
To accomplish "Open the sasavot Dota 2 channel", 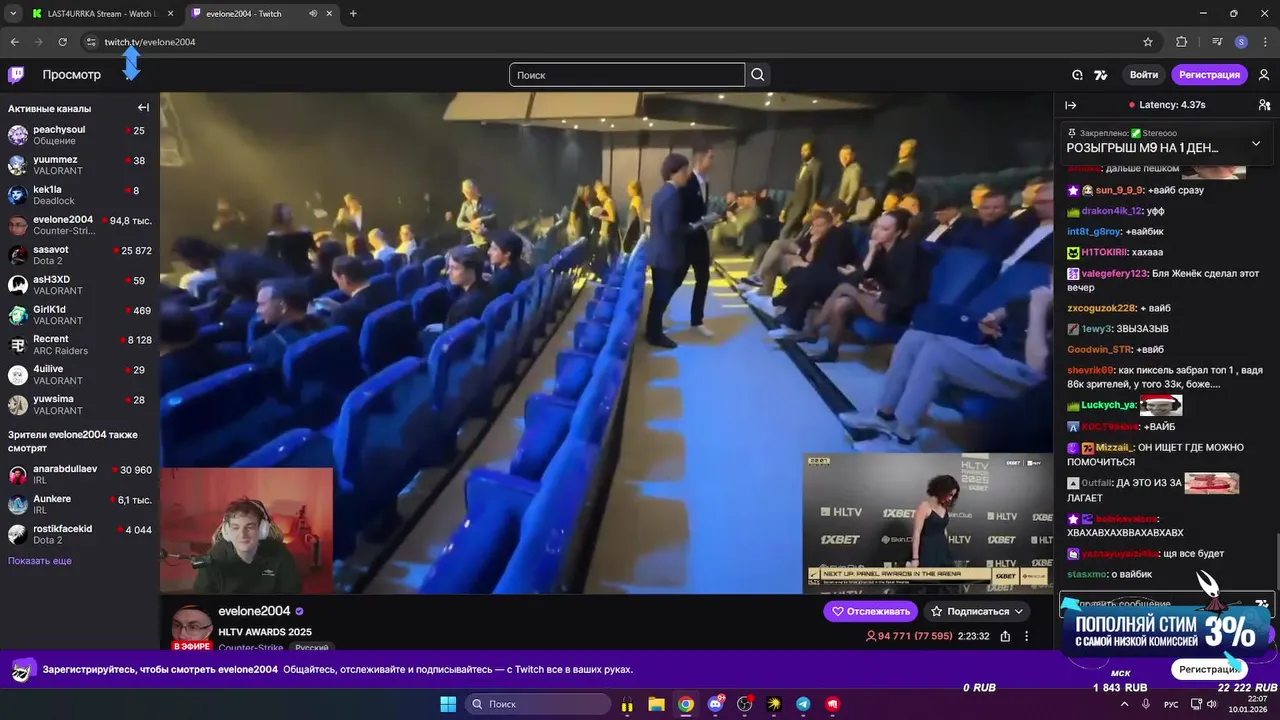I will [x=80, y=255].
